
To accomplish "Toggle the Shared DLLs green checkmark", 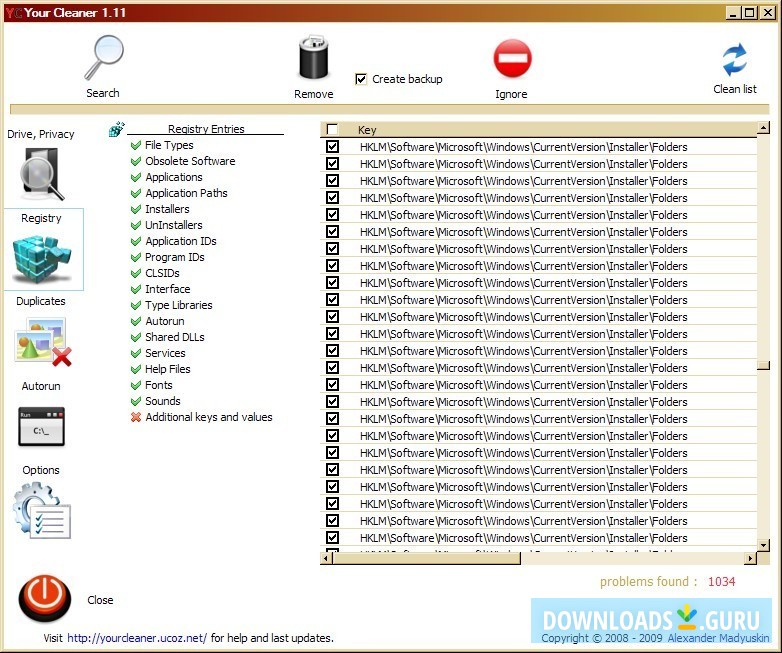I will tap(136, 337).
